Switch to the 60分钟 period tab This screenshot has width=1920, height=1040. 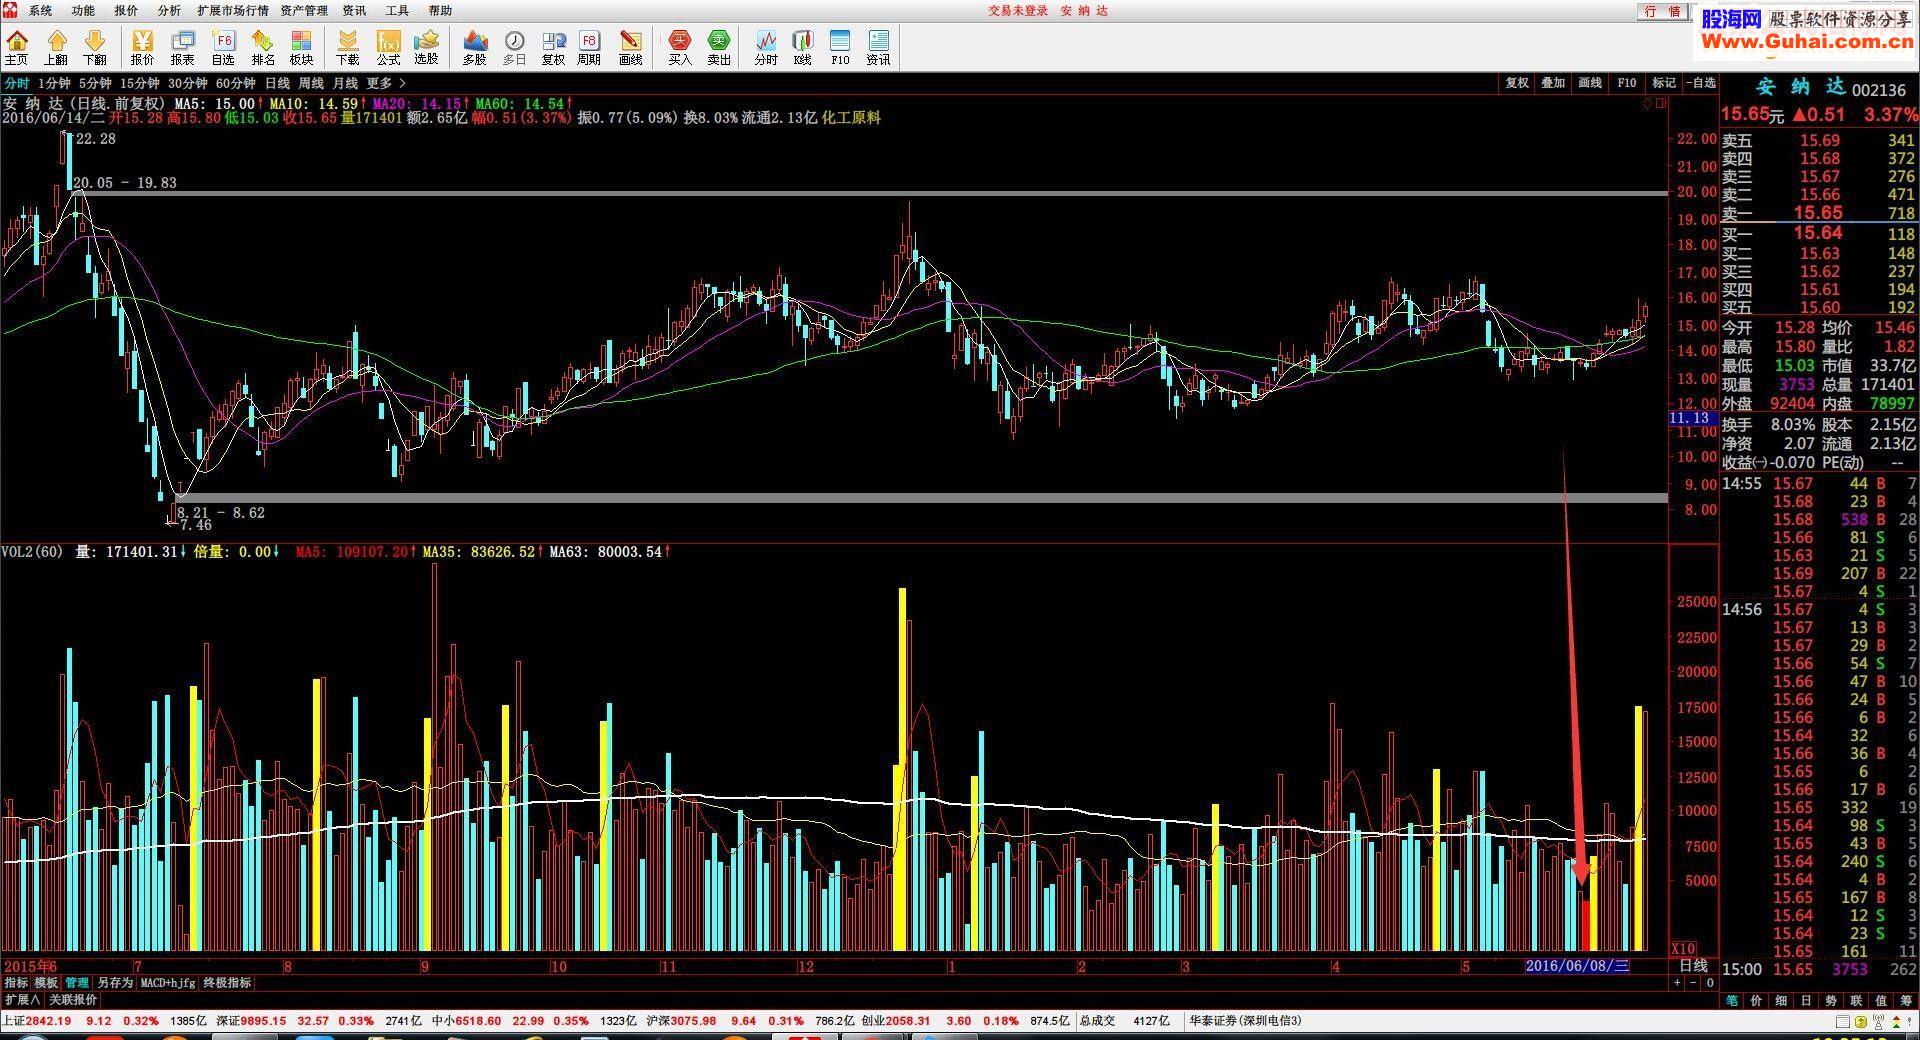[235, 83]
